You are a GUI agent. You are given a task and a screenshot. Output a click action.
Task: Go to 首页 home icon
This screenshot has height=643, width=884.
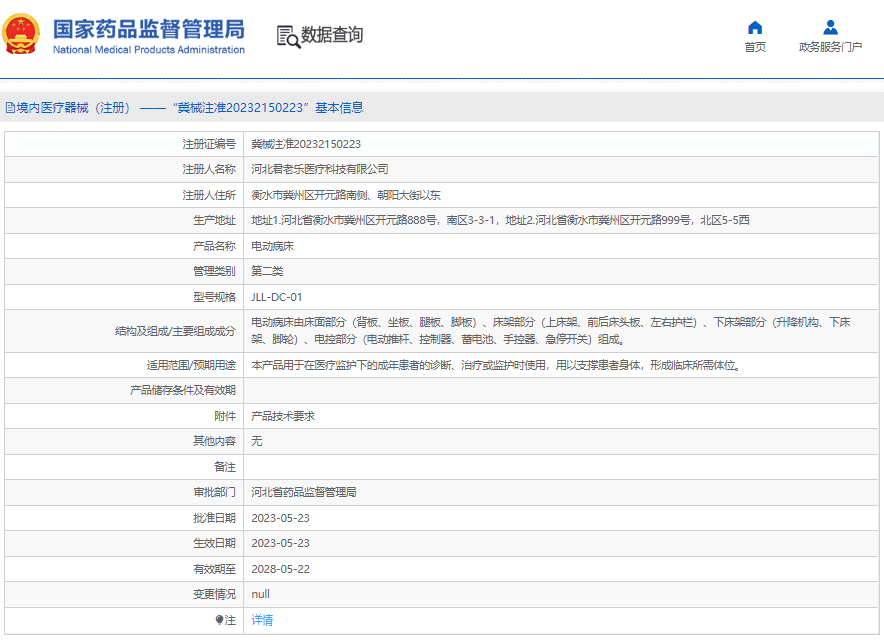pos(755,28)
